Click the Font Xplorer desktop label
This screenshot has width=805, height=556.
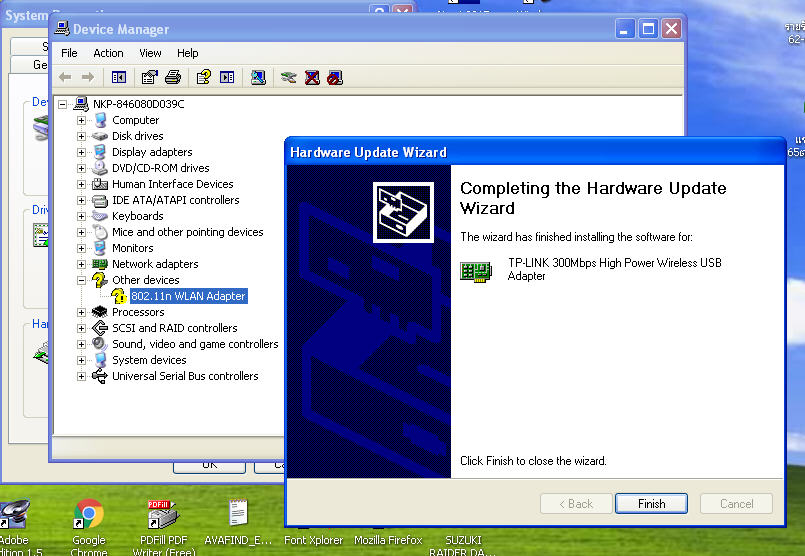point(314,540)
